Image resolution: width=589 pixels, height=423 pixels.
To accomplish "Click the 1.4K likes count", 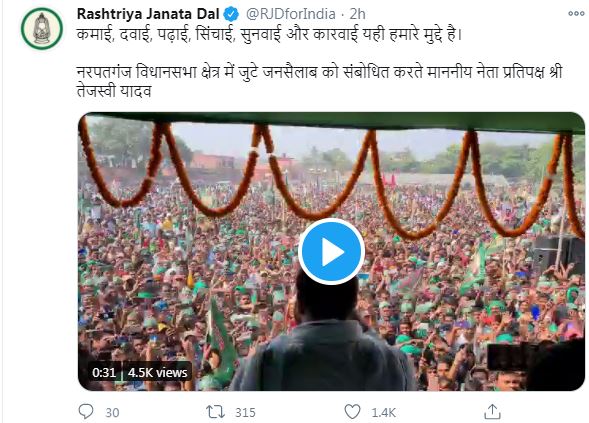I will point(384,412).
